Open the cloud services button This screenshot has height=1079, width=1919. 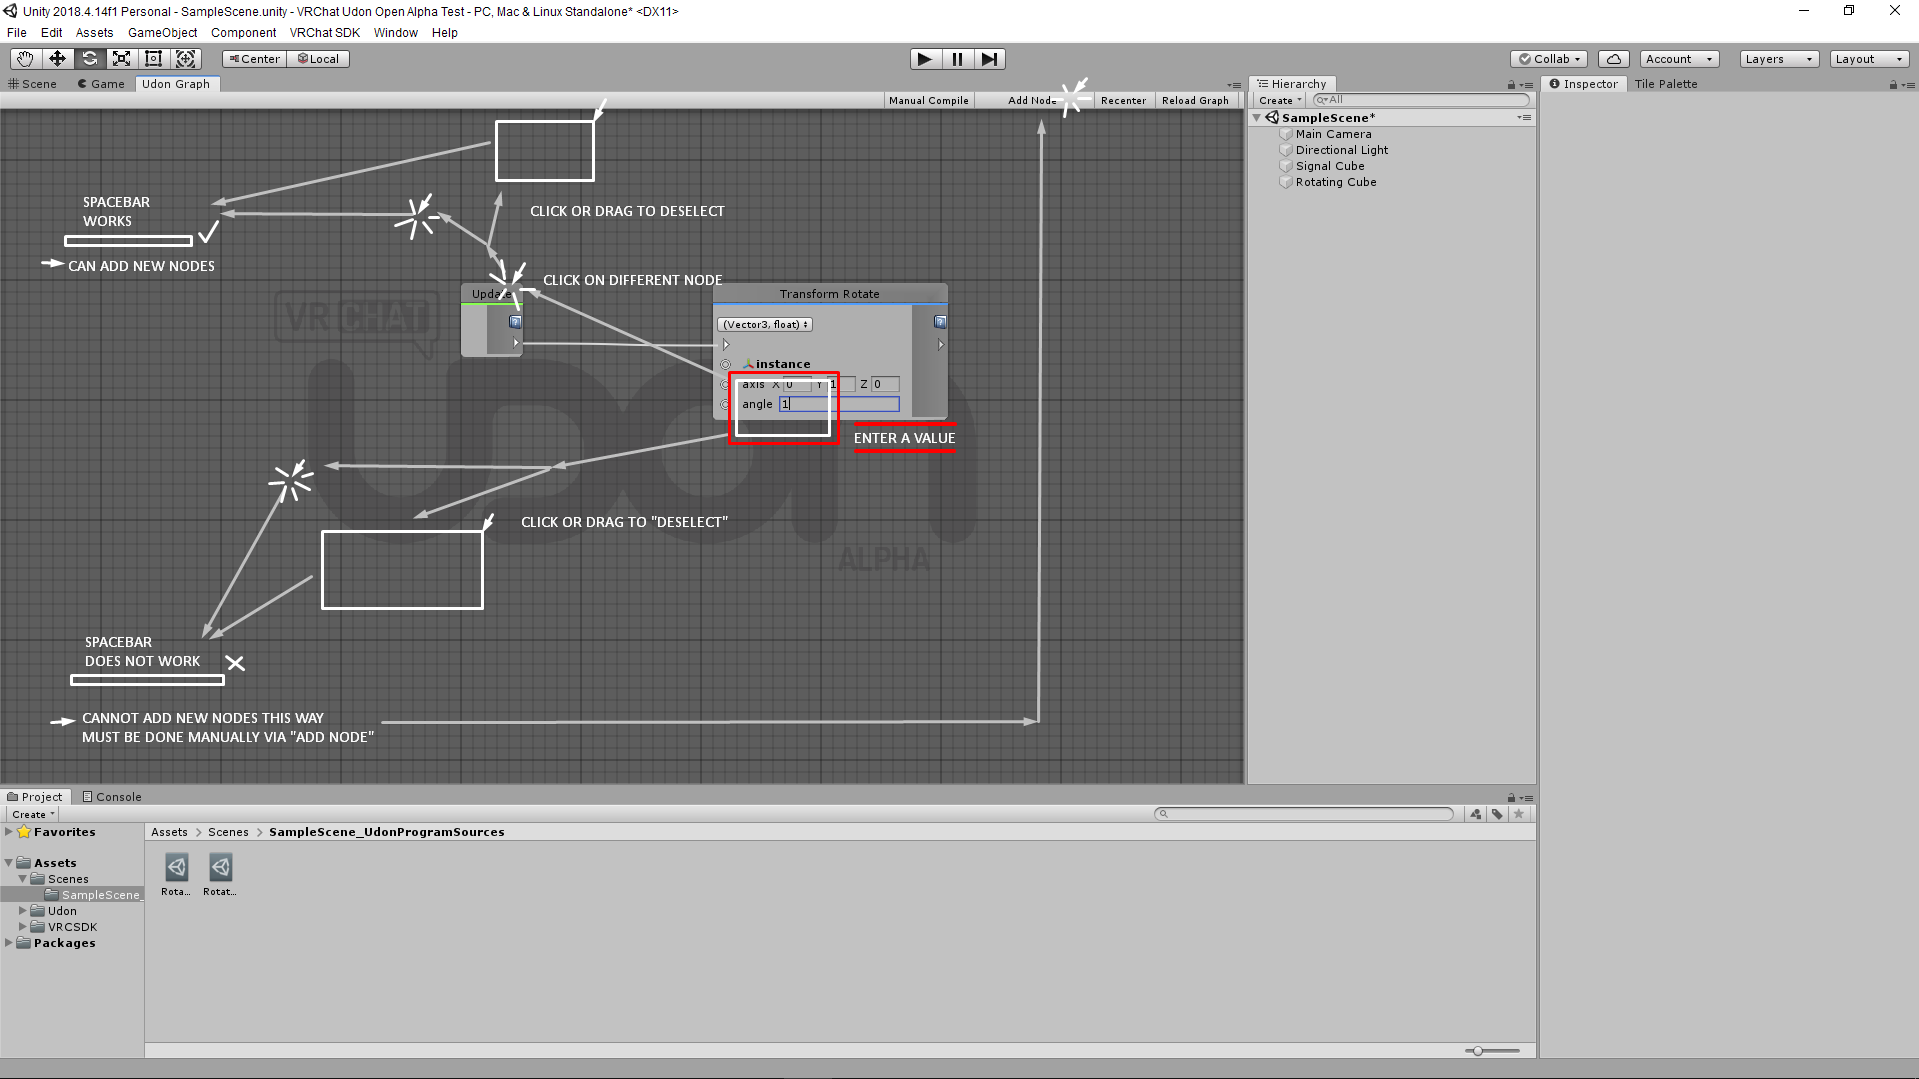[x=1613, y=59]
